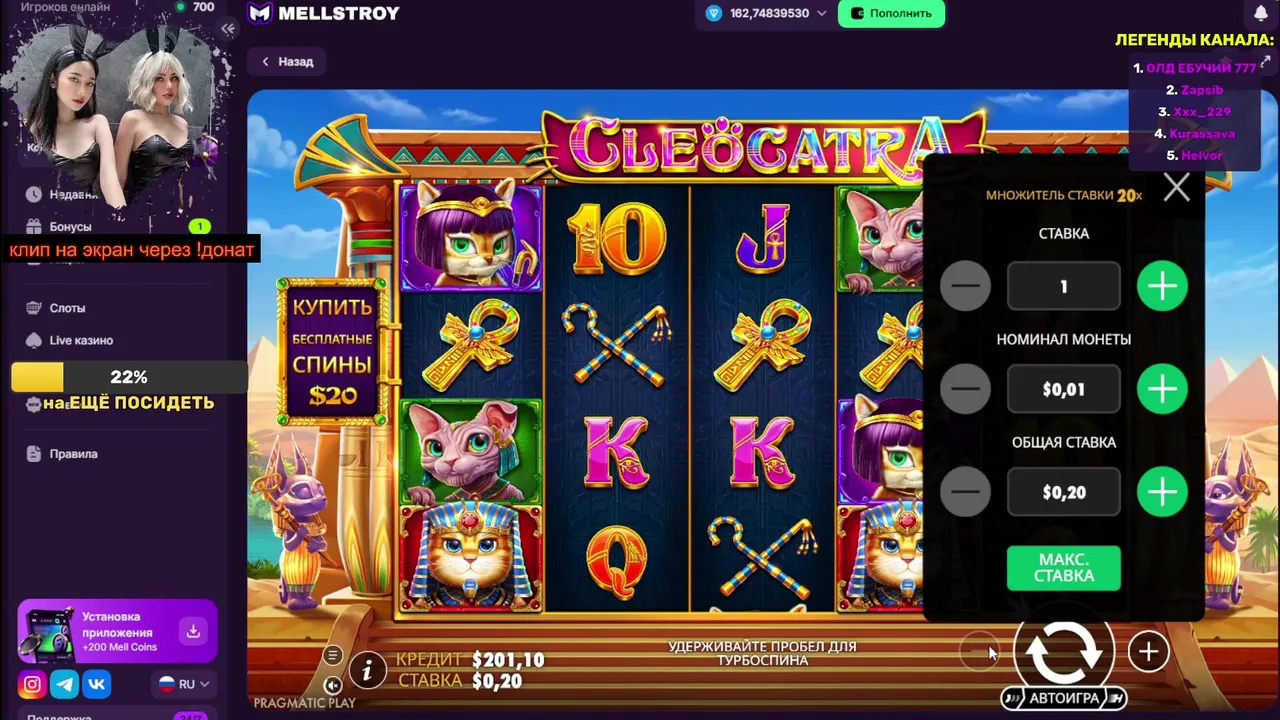Screen dimensions: 1280x720
Task: Open the Слоты sidebar menu item
Action: (67, 308)
